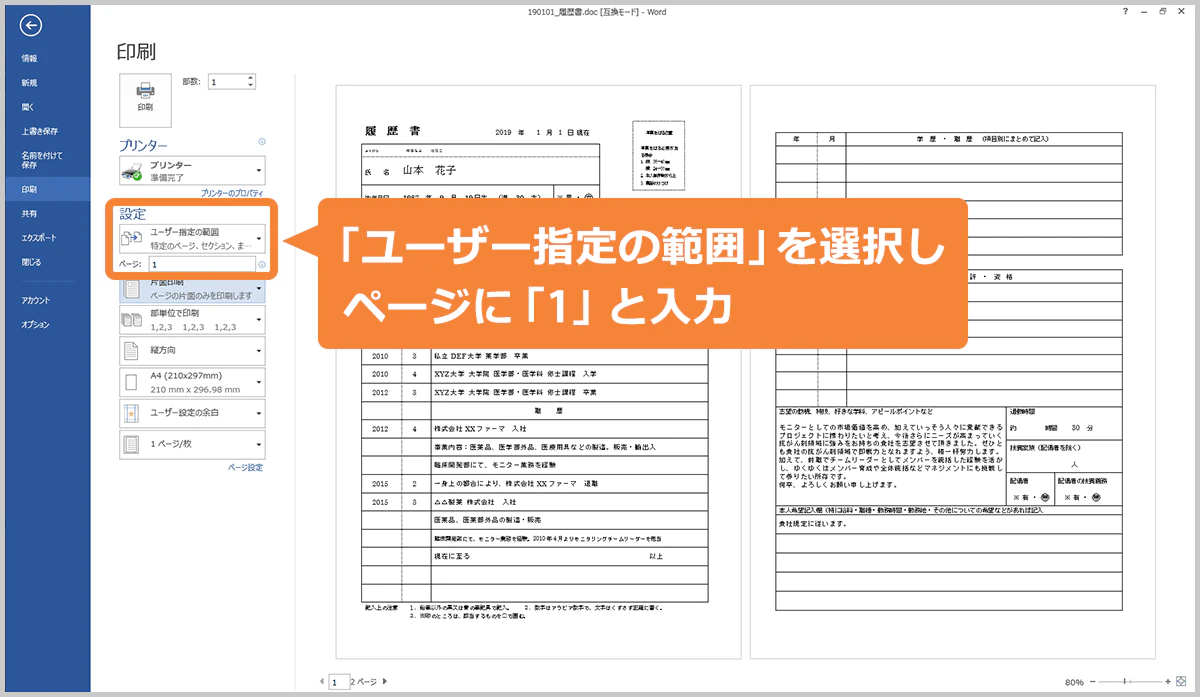Open the A4 paper size dropdown
The image size is (1200, 697).
192,382
